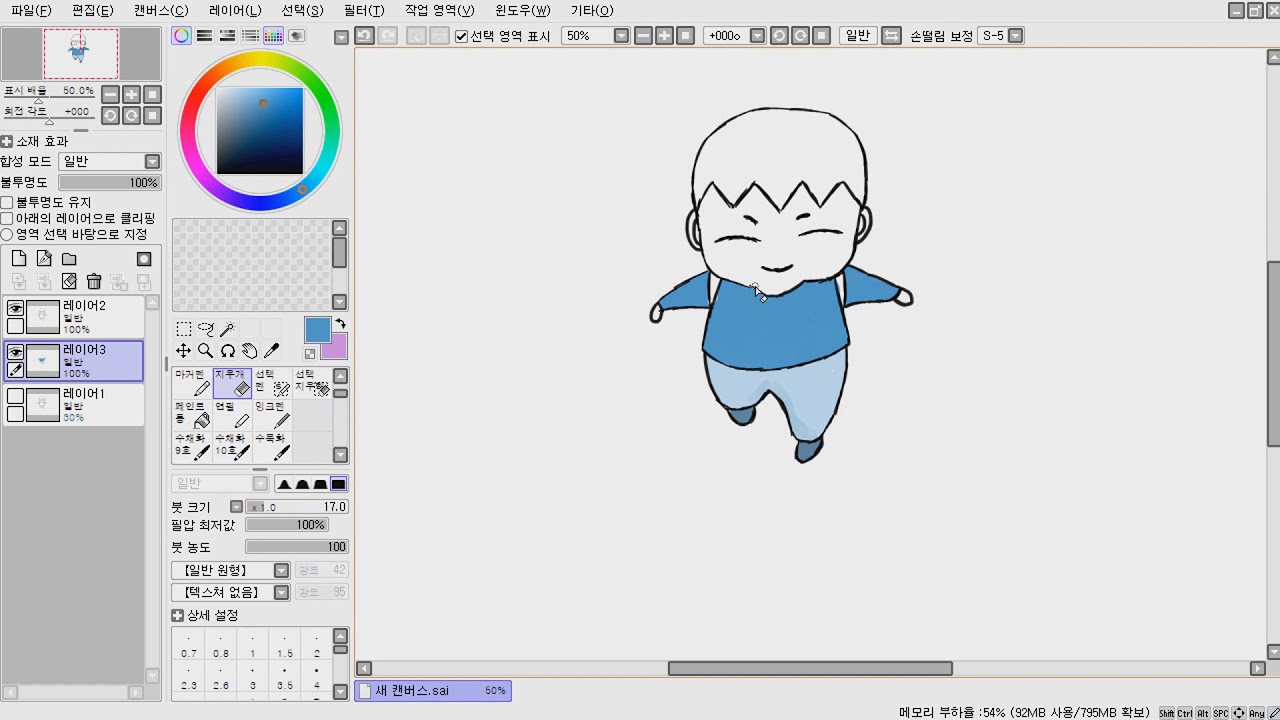
Task: Open the 레이어(L) menu
Action: 235,10
